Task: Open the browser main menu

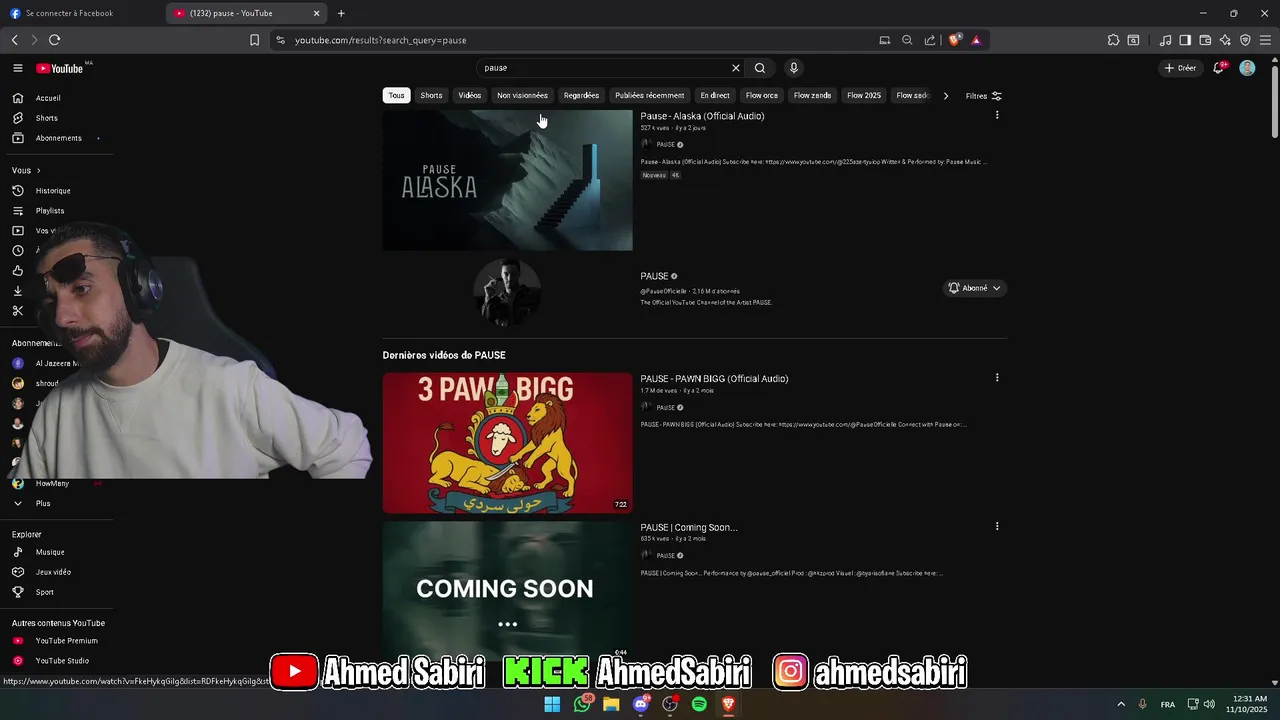Action: [x=1266, y=40]
